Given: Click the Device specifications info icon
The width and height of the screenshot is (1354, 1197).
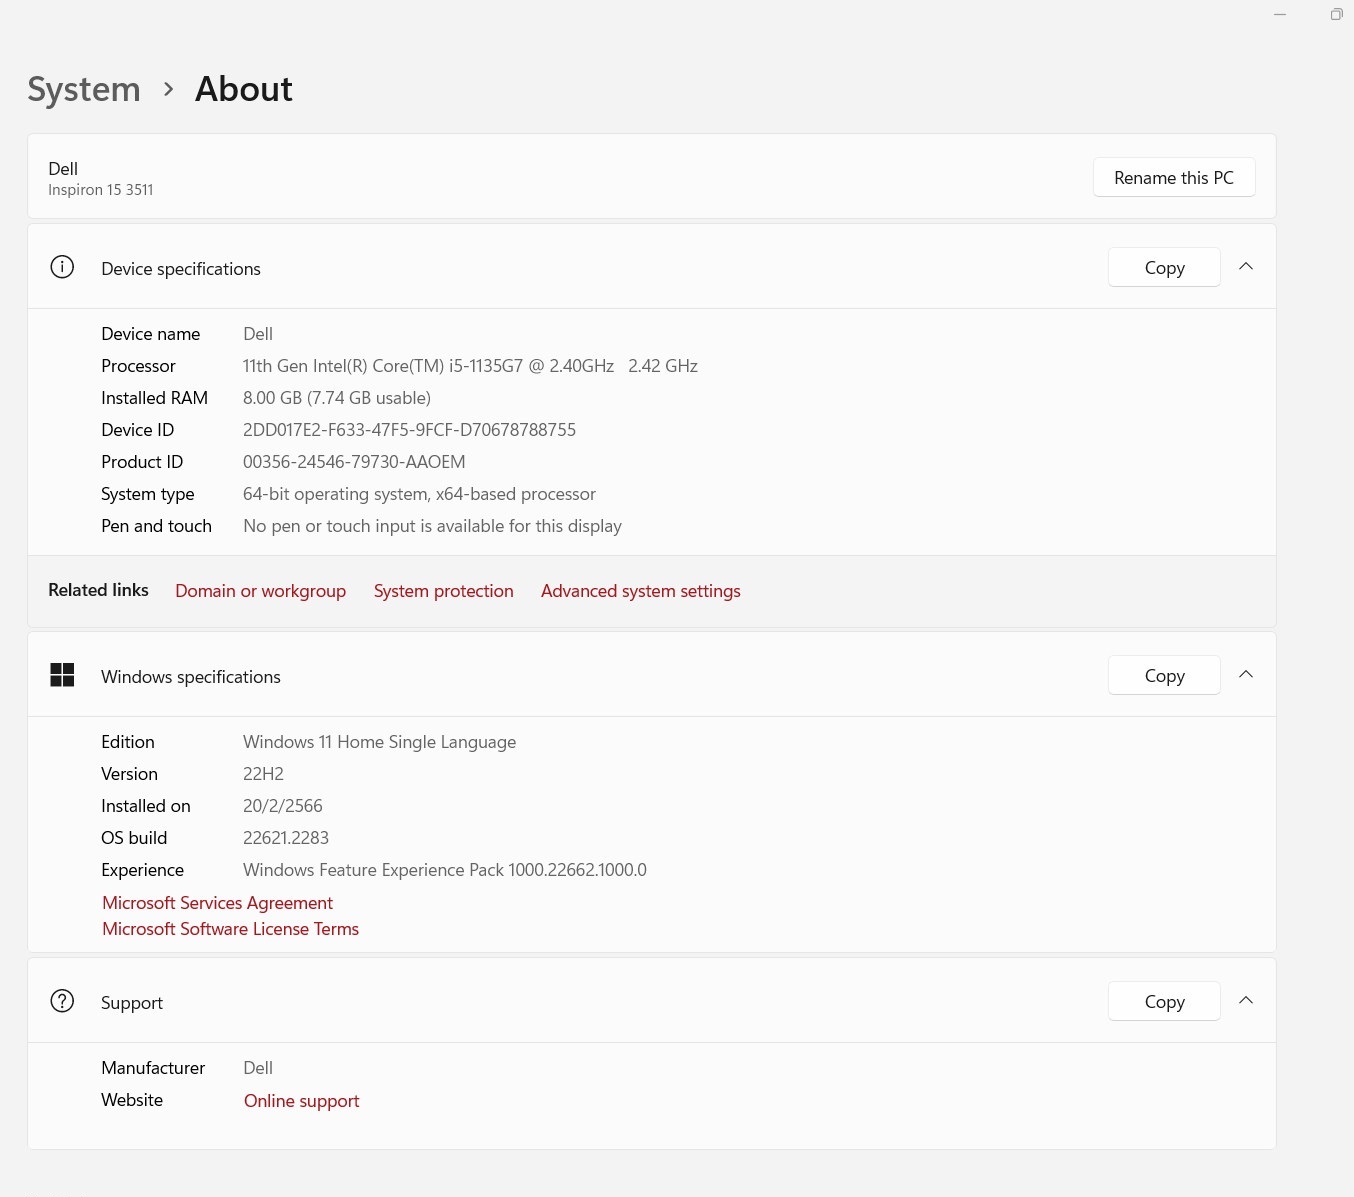Looking at the screenshot, I should 62,267.
